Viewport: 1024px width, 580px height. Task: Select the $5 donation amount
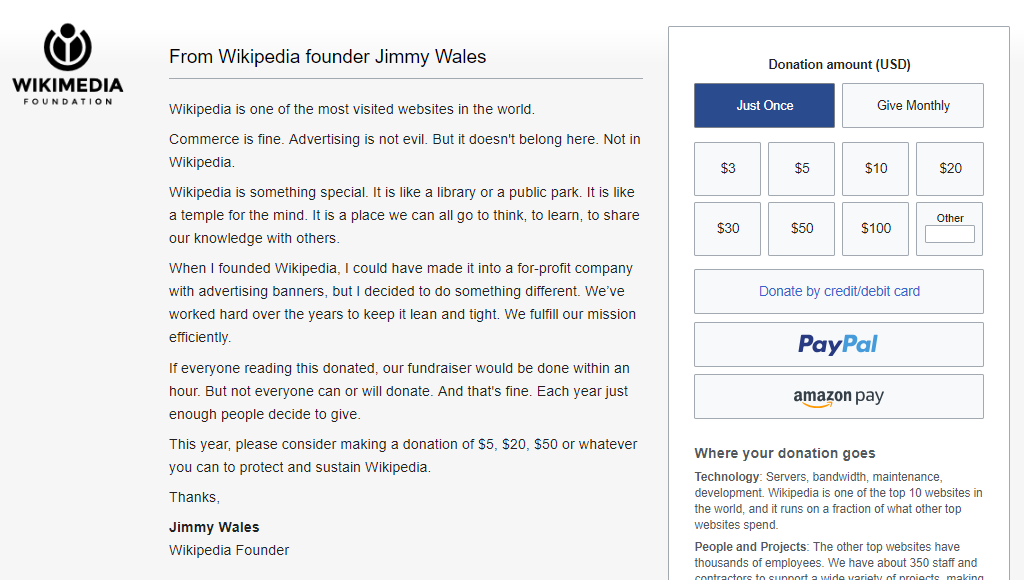(x=801, y=168)
